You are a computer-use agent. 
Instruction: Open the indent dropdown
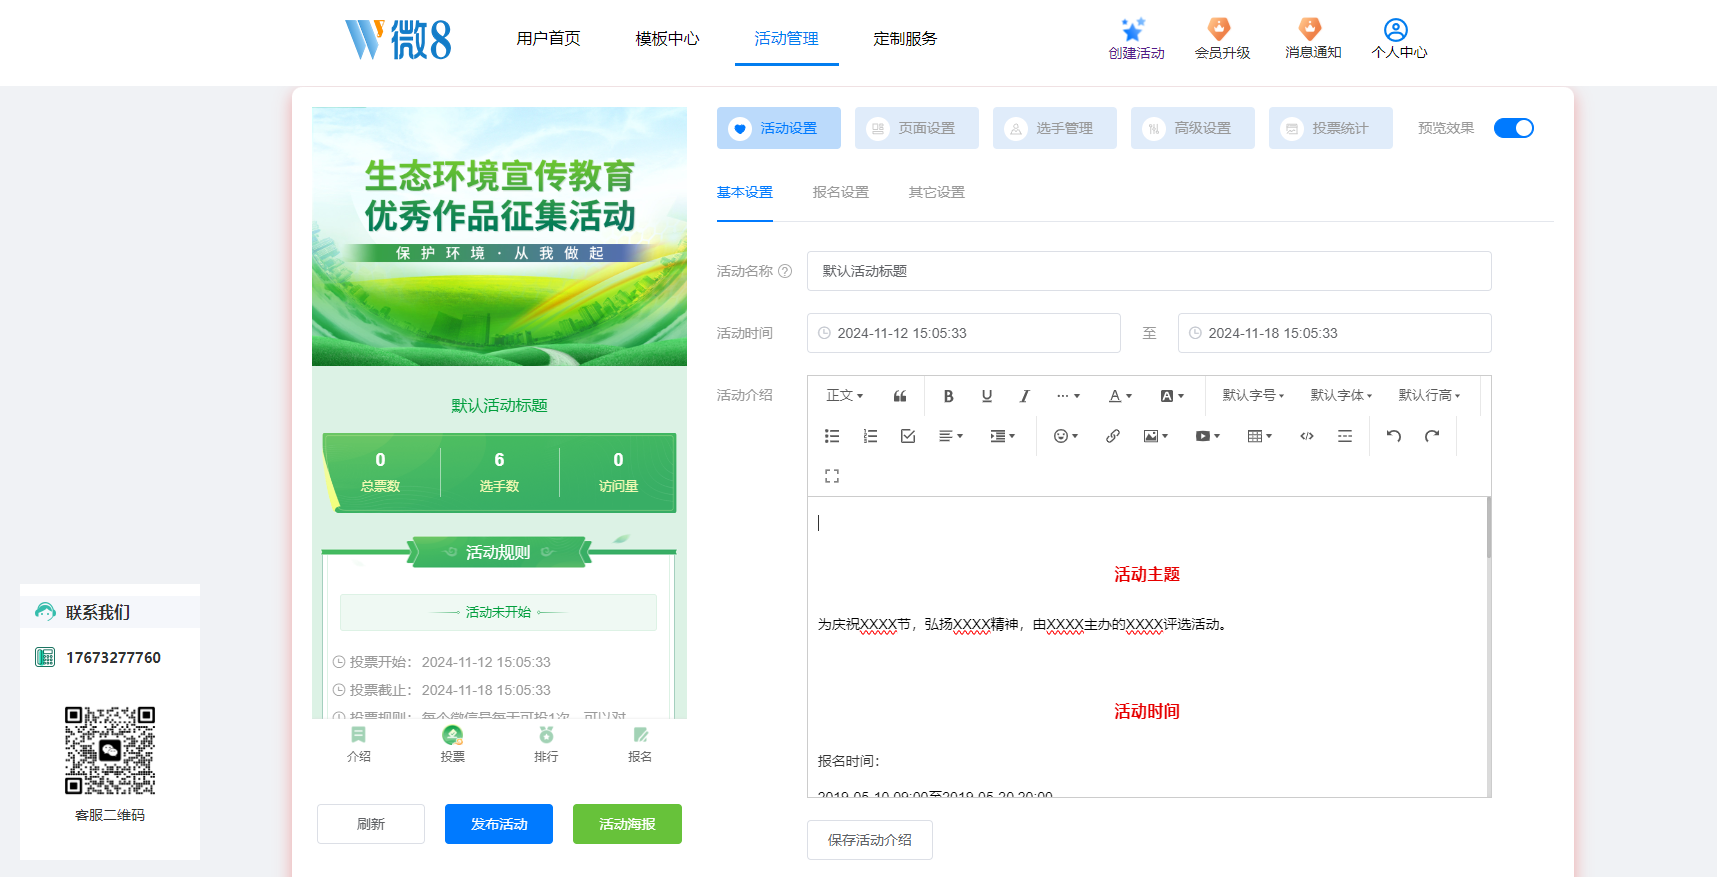click(1003, 436)
